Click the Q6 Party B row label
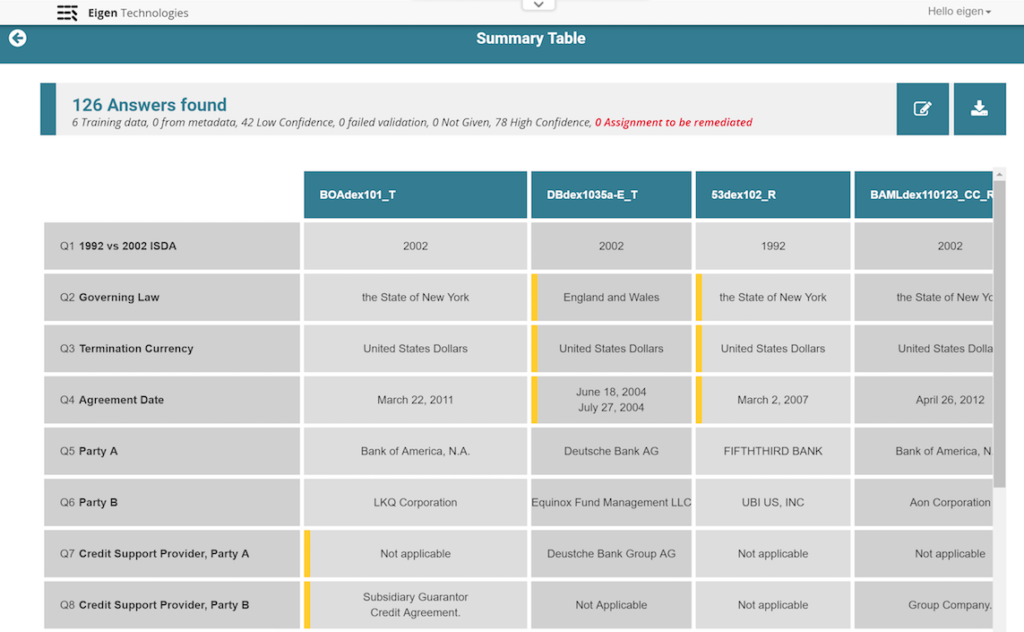The width and height of the screenshot is (1024, 632). (x=172, y=502)
